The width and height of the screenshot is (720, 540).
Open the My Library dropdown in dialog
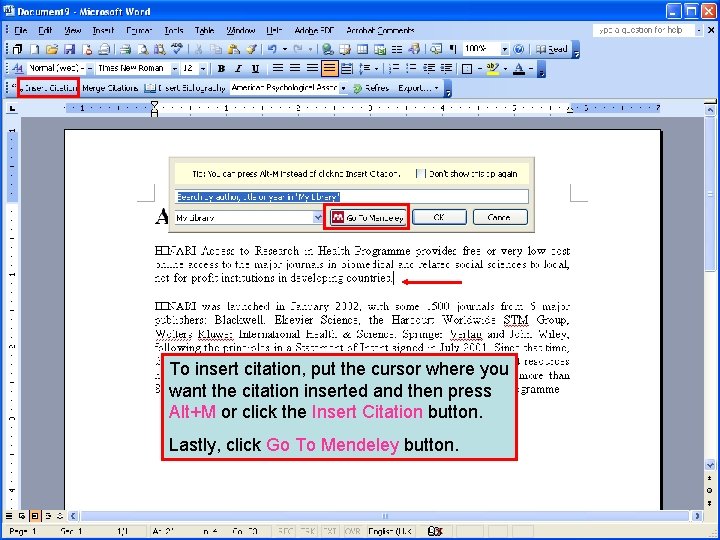(317, 218)
